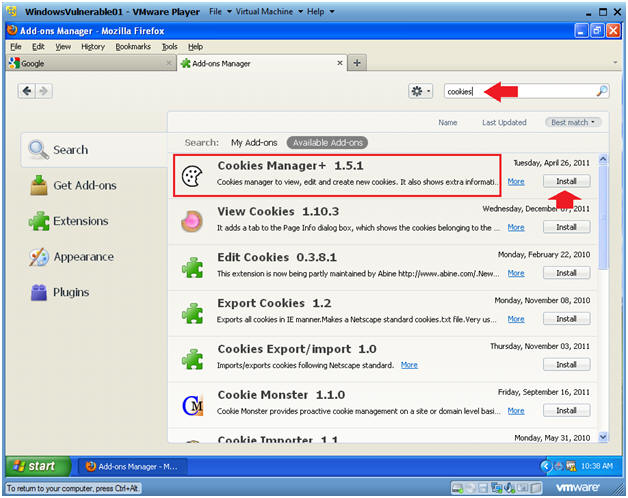Open Firefox Tools menu

(x=169, y=47)
